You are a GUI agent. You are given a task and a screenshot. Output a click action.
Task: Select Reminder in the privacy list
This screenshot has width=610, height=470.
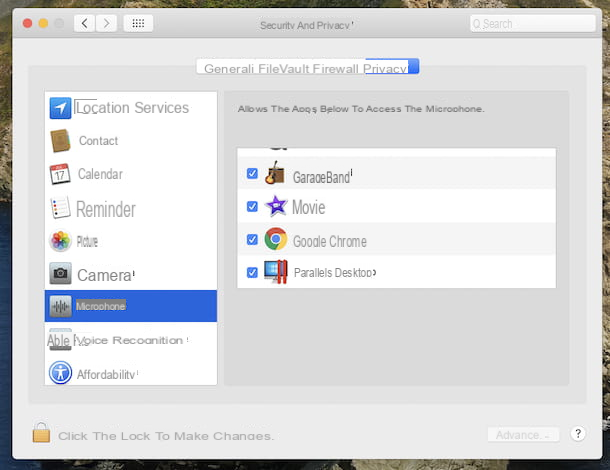tap(131, 207)
